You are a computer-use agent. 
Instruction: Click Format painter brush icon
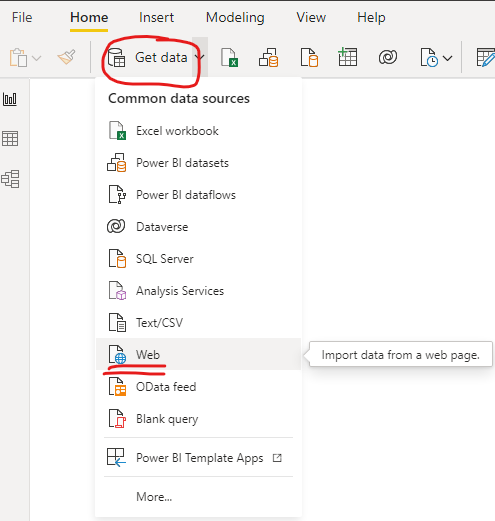[66, 57]
